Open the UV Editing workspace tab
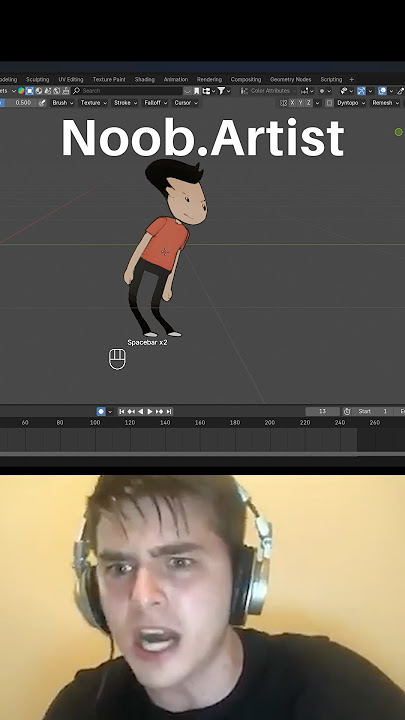The height and width of the screenshot is (720, 405). tap(71, 79)
